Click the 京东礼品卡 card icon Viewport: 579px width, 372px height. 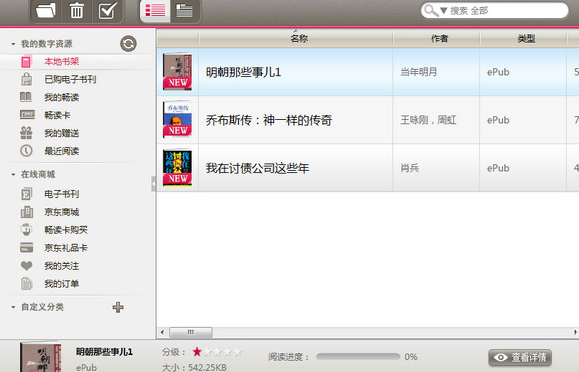[27, 248]
